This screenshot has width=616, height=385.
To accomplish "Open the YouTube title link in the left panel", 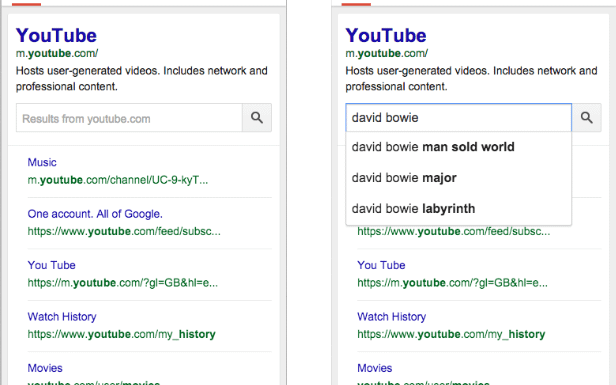I will click(x=56, y=35).
